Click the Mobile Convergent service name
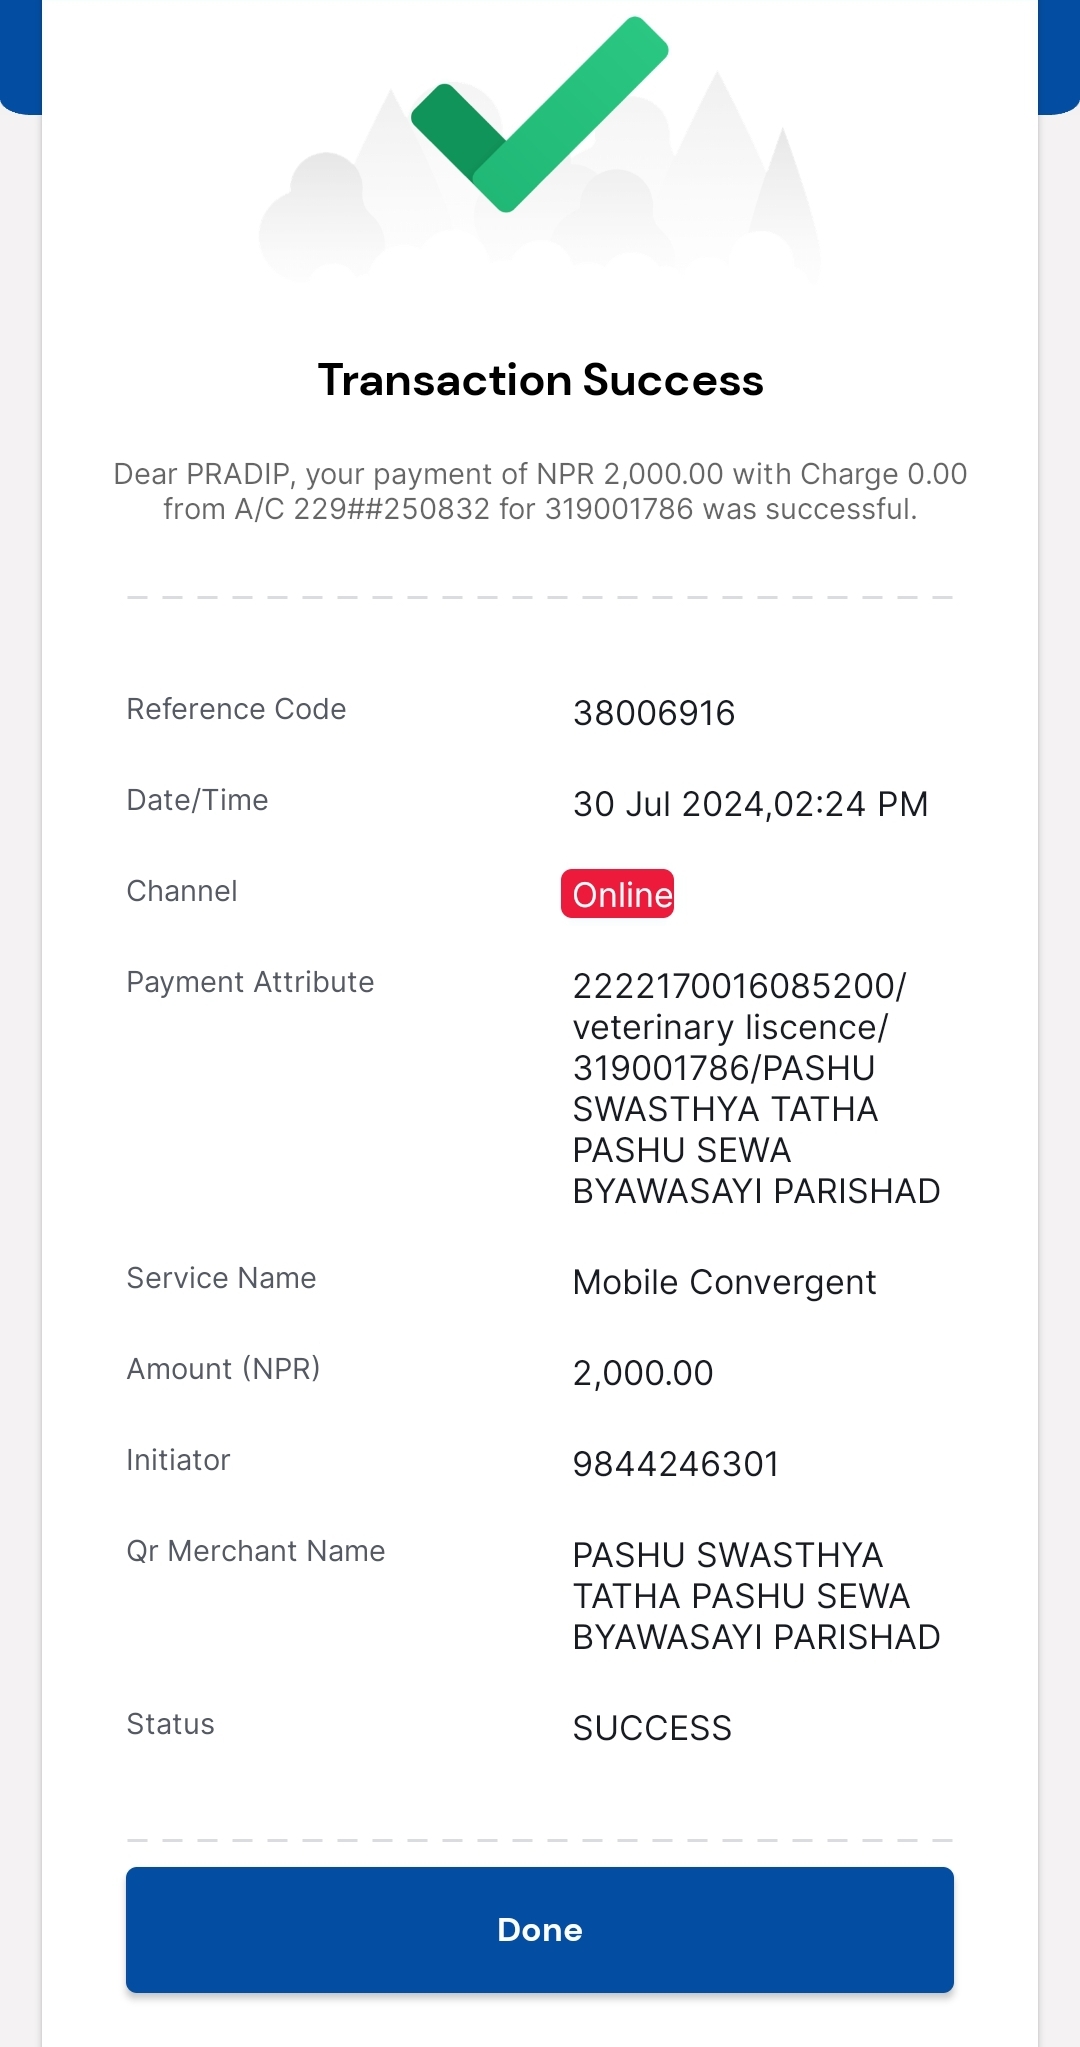 click(724, 1282)
